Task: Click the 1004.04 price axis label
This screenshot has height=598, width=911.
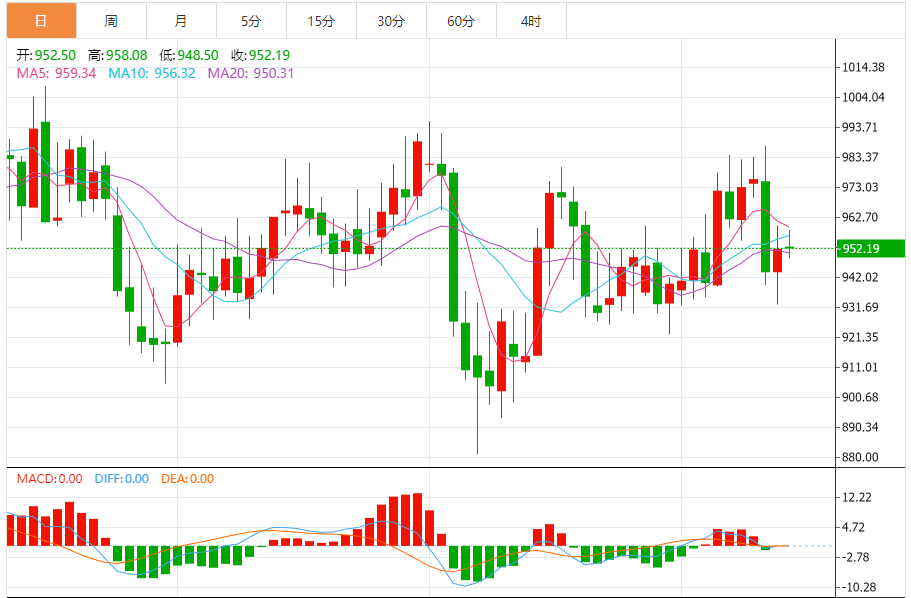Action: [x=863, y=97]
